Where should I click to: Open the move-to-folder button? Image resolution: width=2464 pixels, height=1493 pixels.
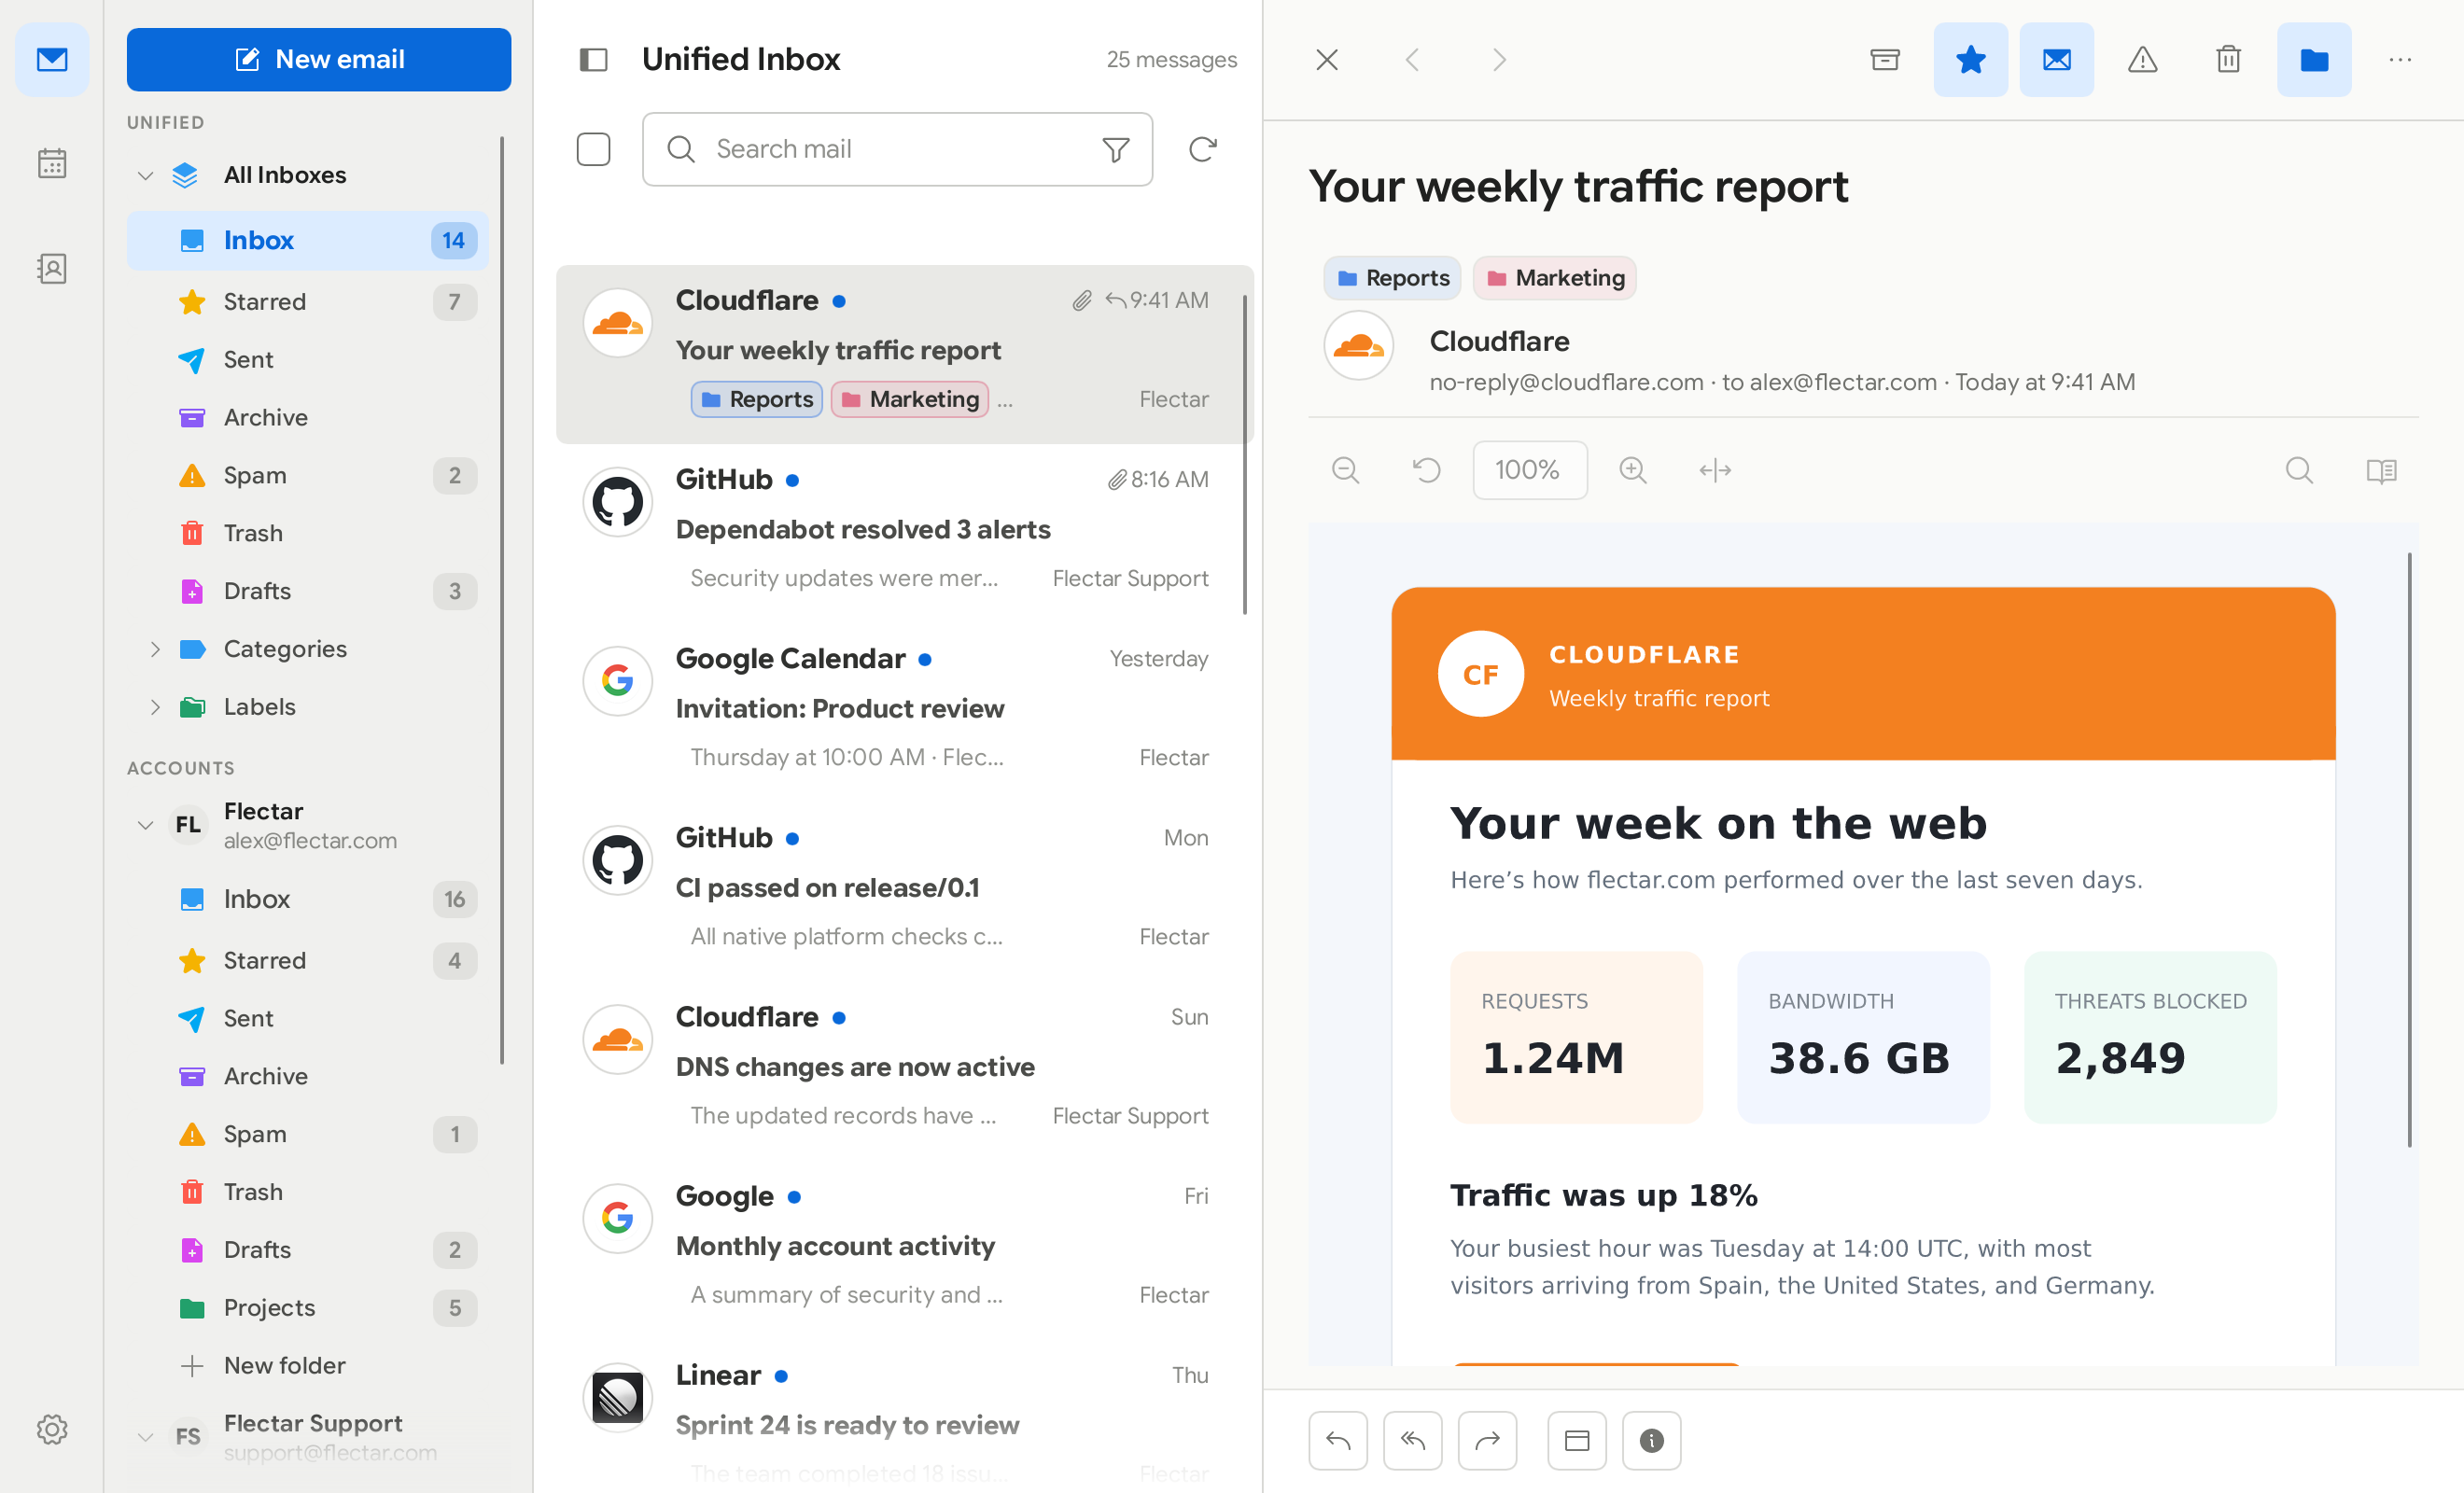point(2314,60)
